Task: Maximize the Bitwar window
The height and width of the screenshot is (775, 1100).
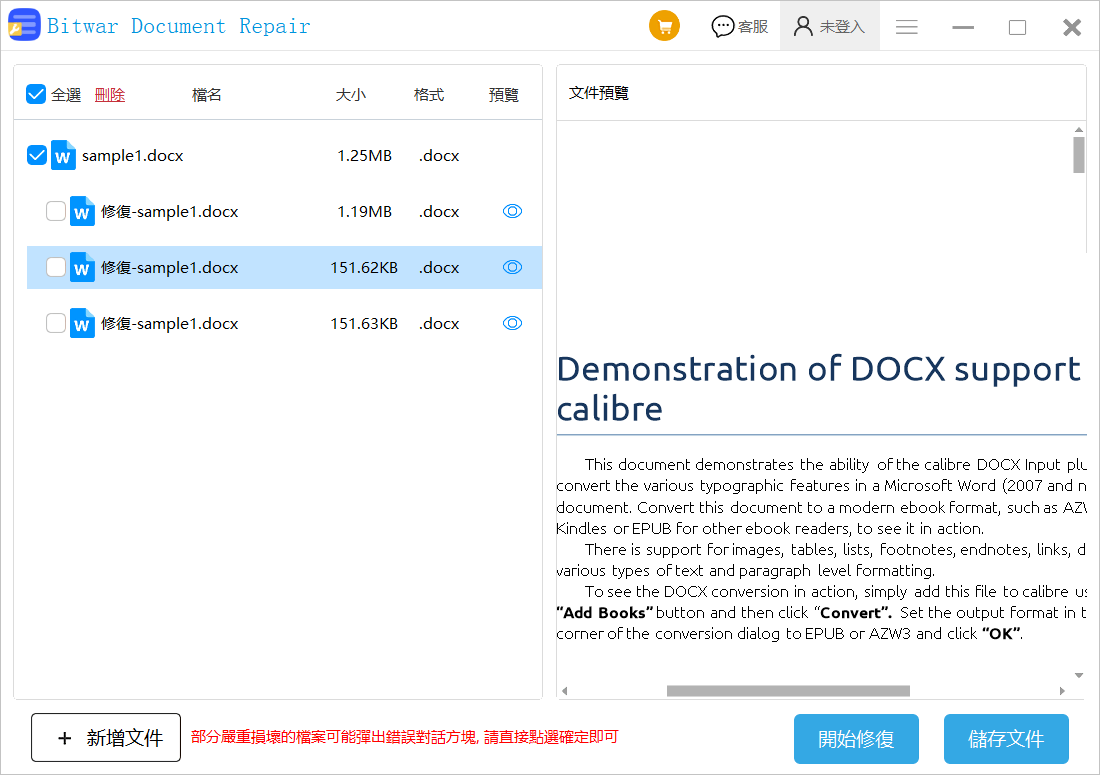Action: click(x=1017, y=27)
